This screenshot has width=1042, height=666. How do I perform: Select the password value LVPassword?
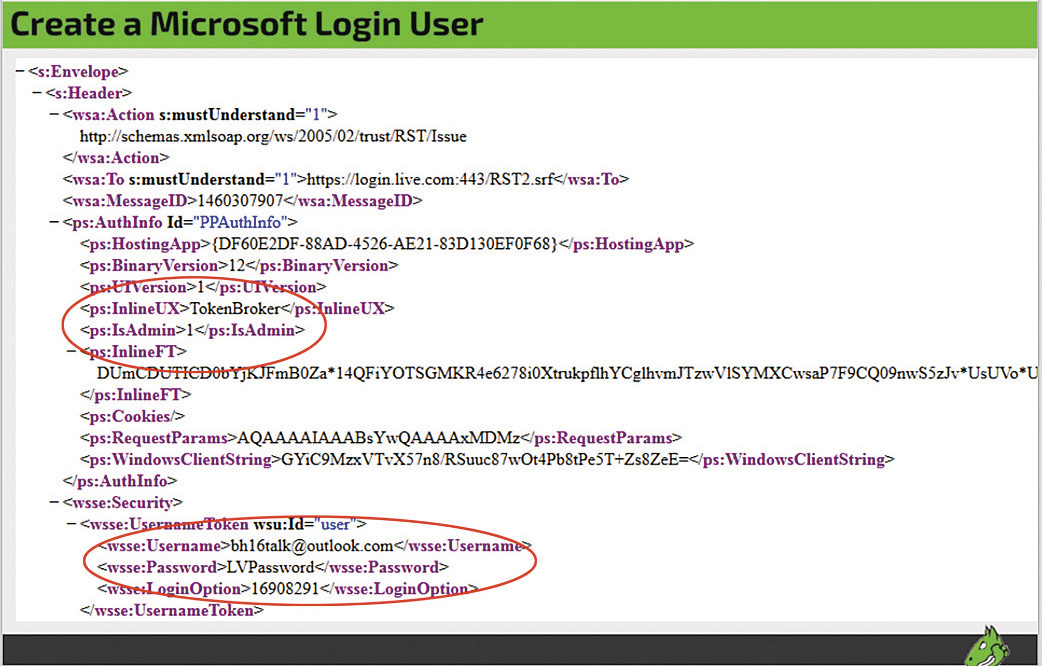(x=270, y=568)
